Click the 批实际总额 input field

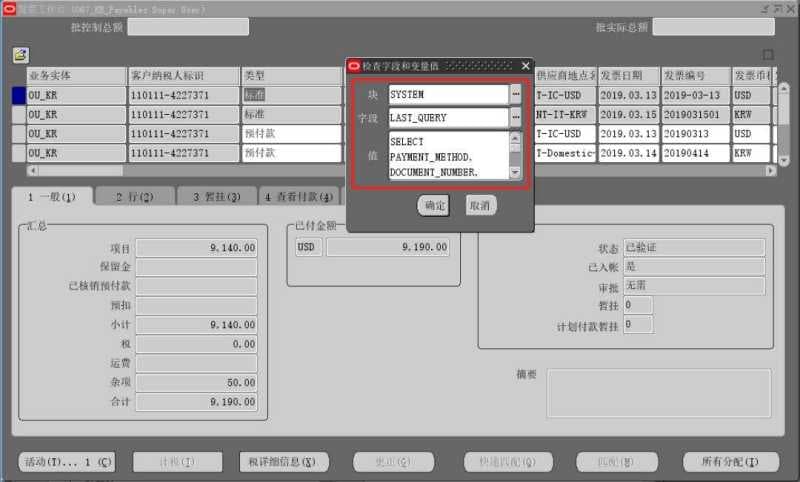click(713, 27)
